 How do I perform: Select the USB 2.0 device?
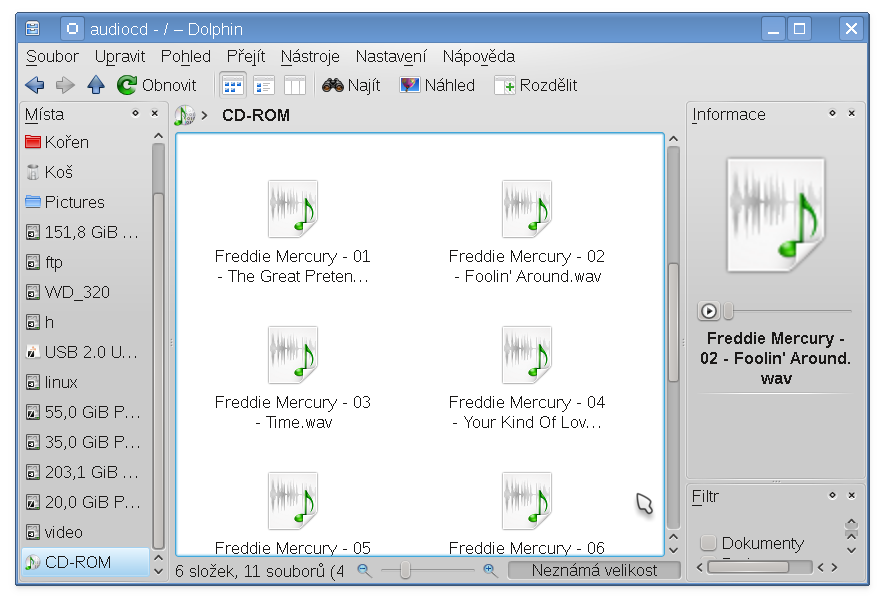86,352
